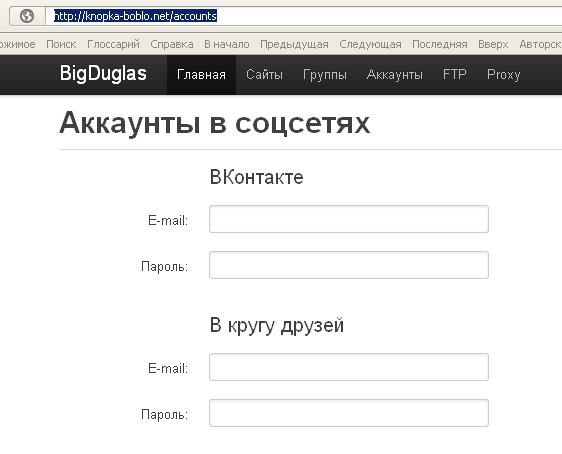Click the globe site icon in address bar

tap(27, 16)
